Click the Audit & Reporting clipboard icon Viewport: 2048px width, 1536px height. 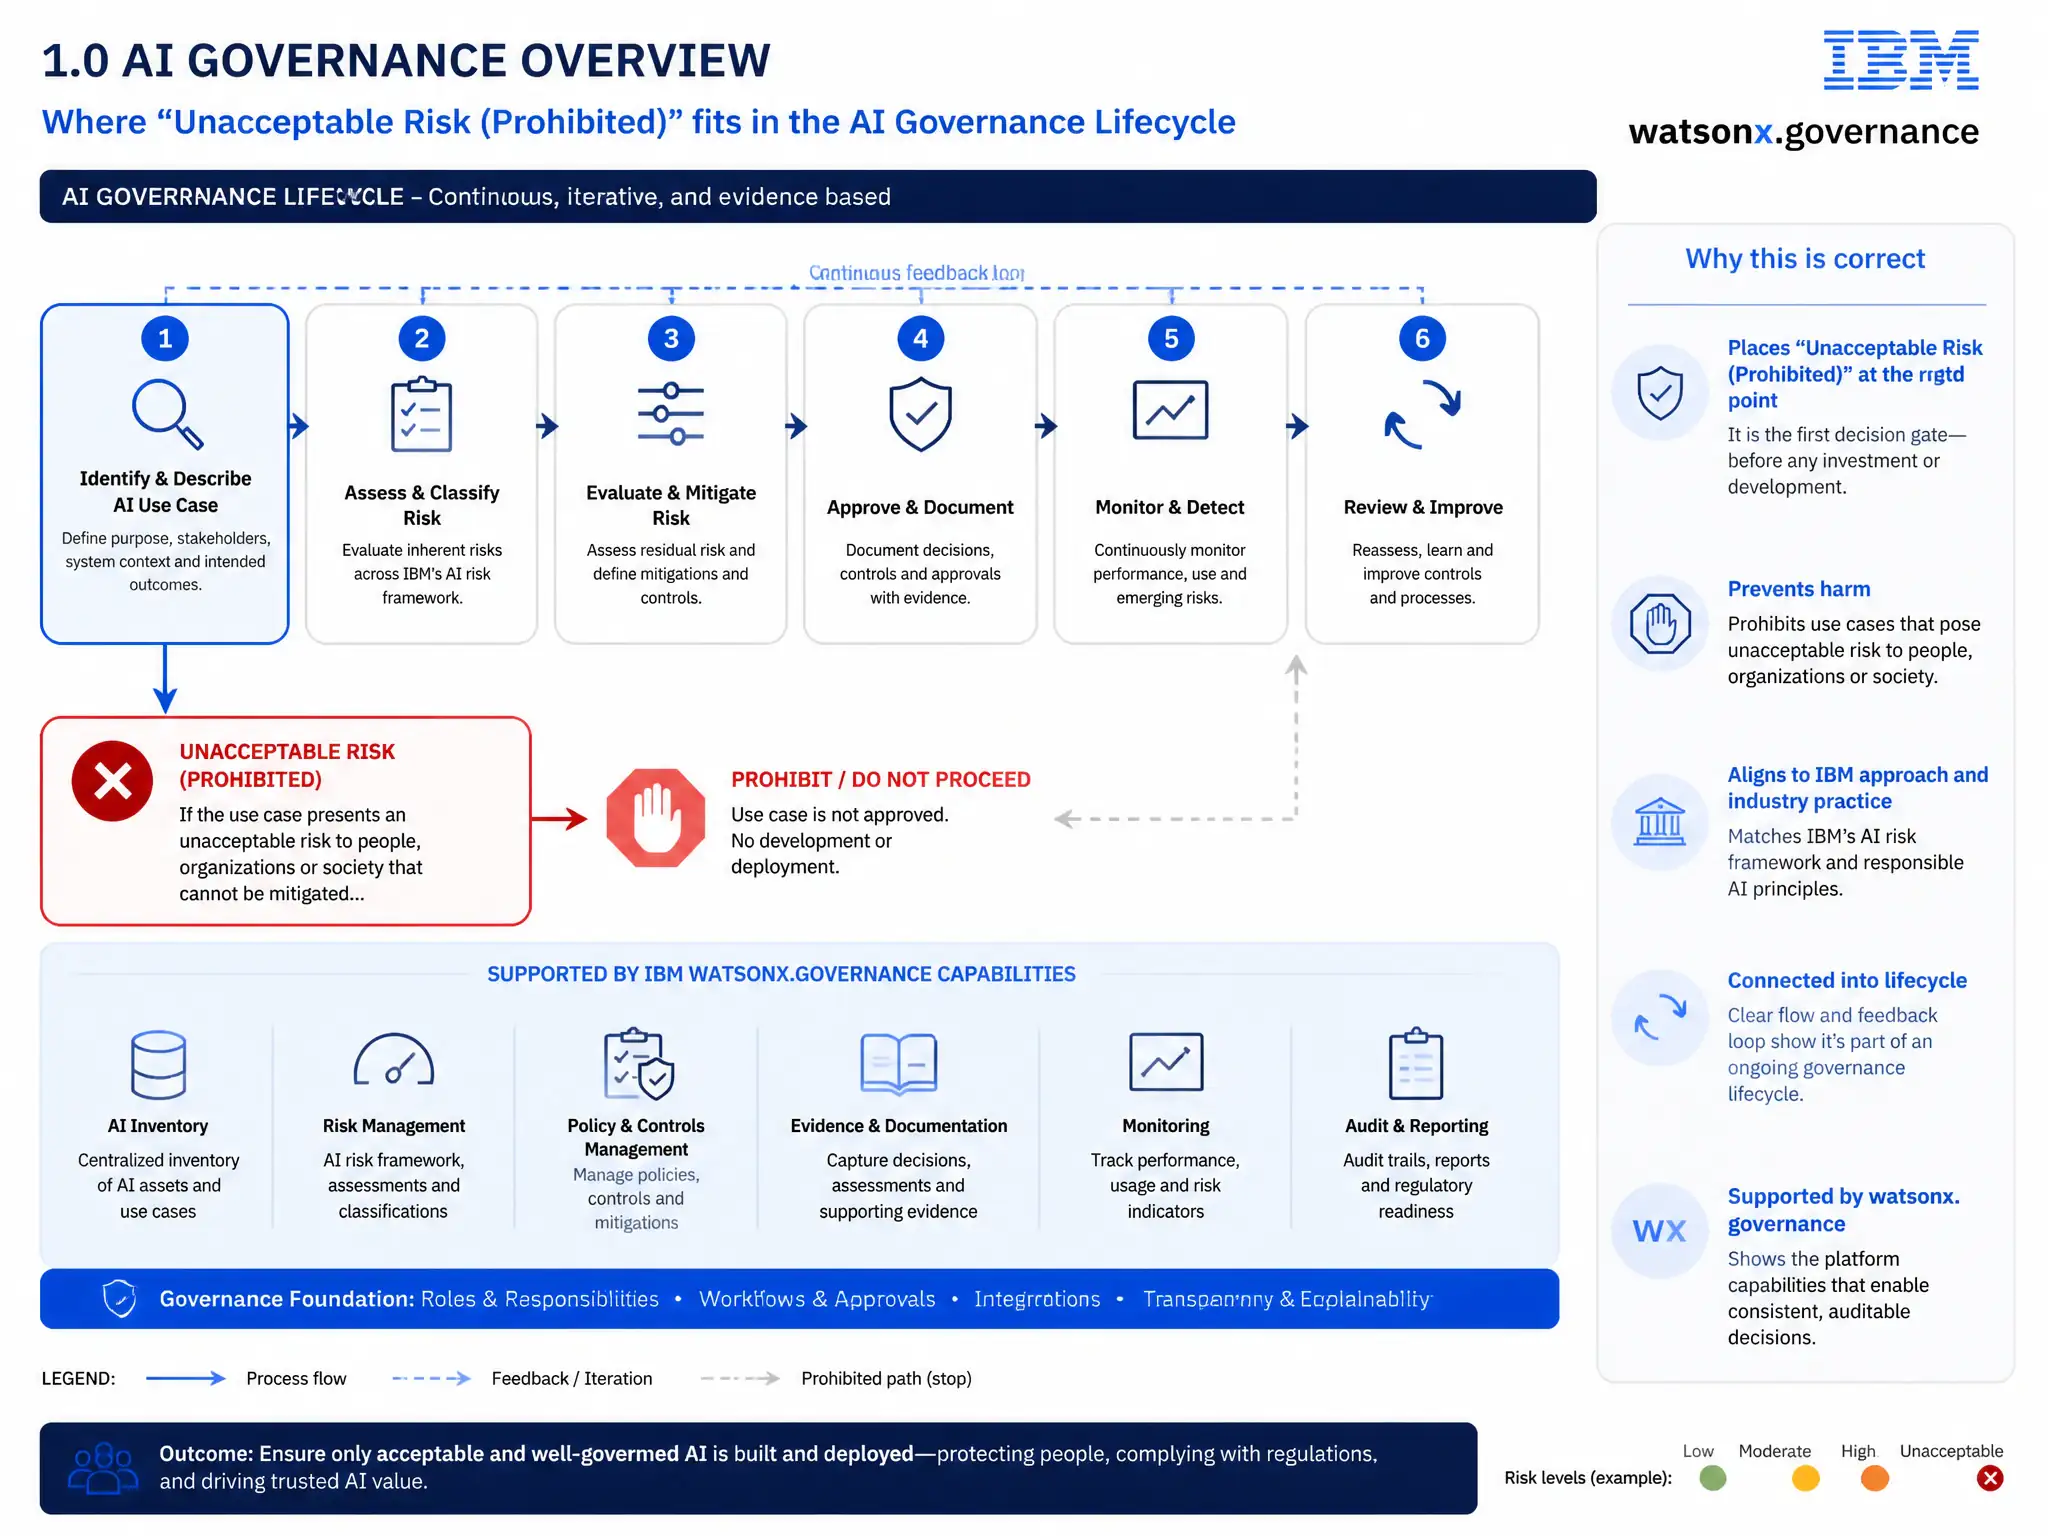[1416, 1063]
